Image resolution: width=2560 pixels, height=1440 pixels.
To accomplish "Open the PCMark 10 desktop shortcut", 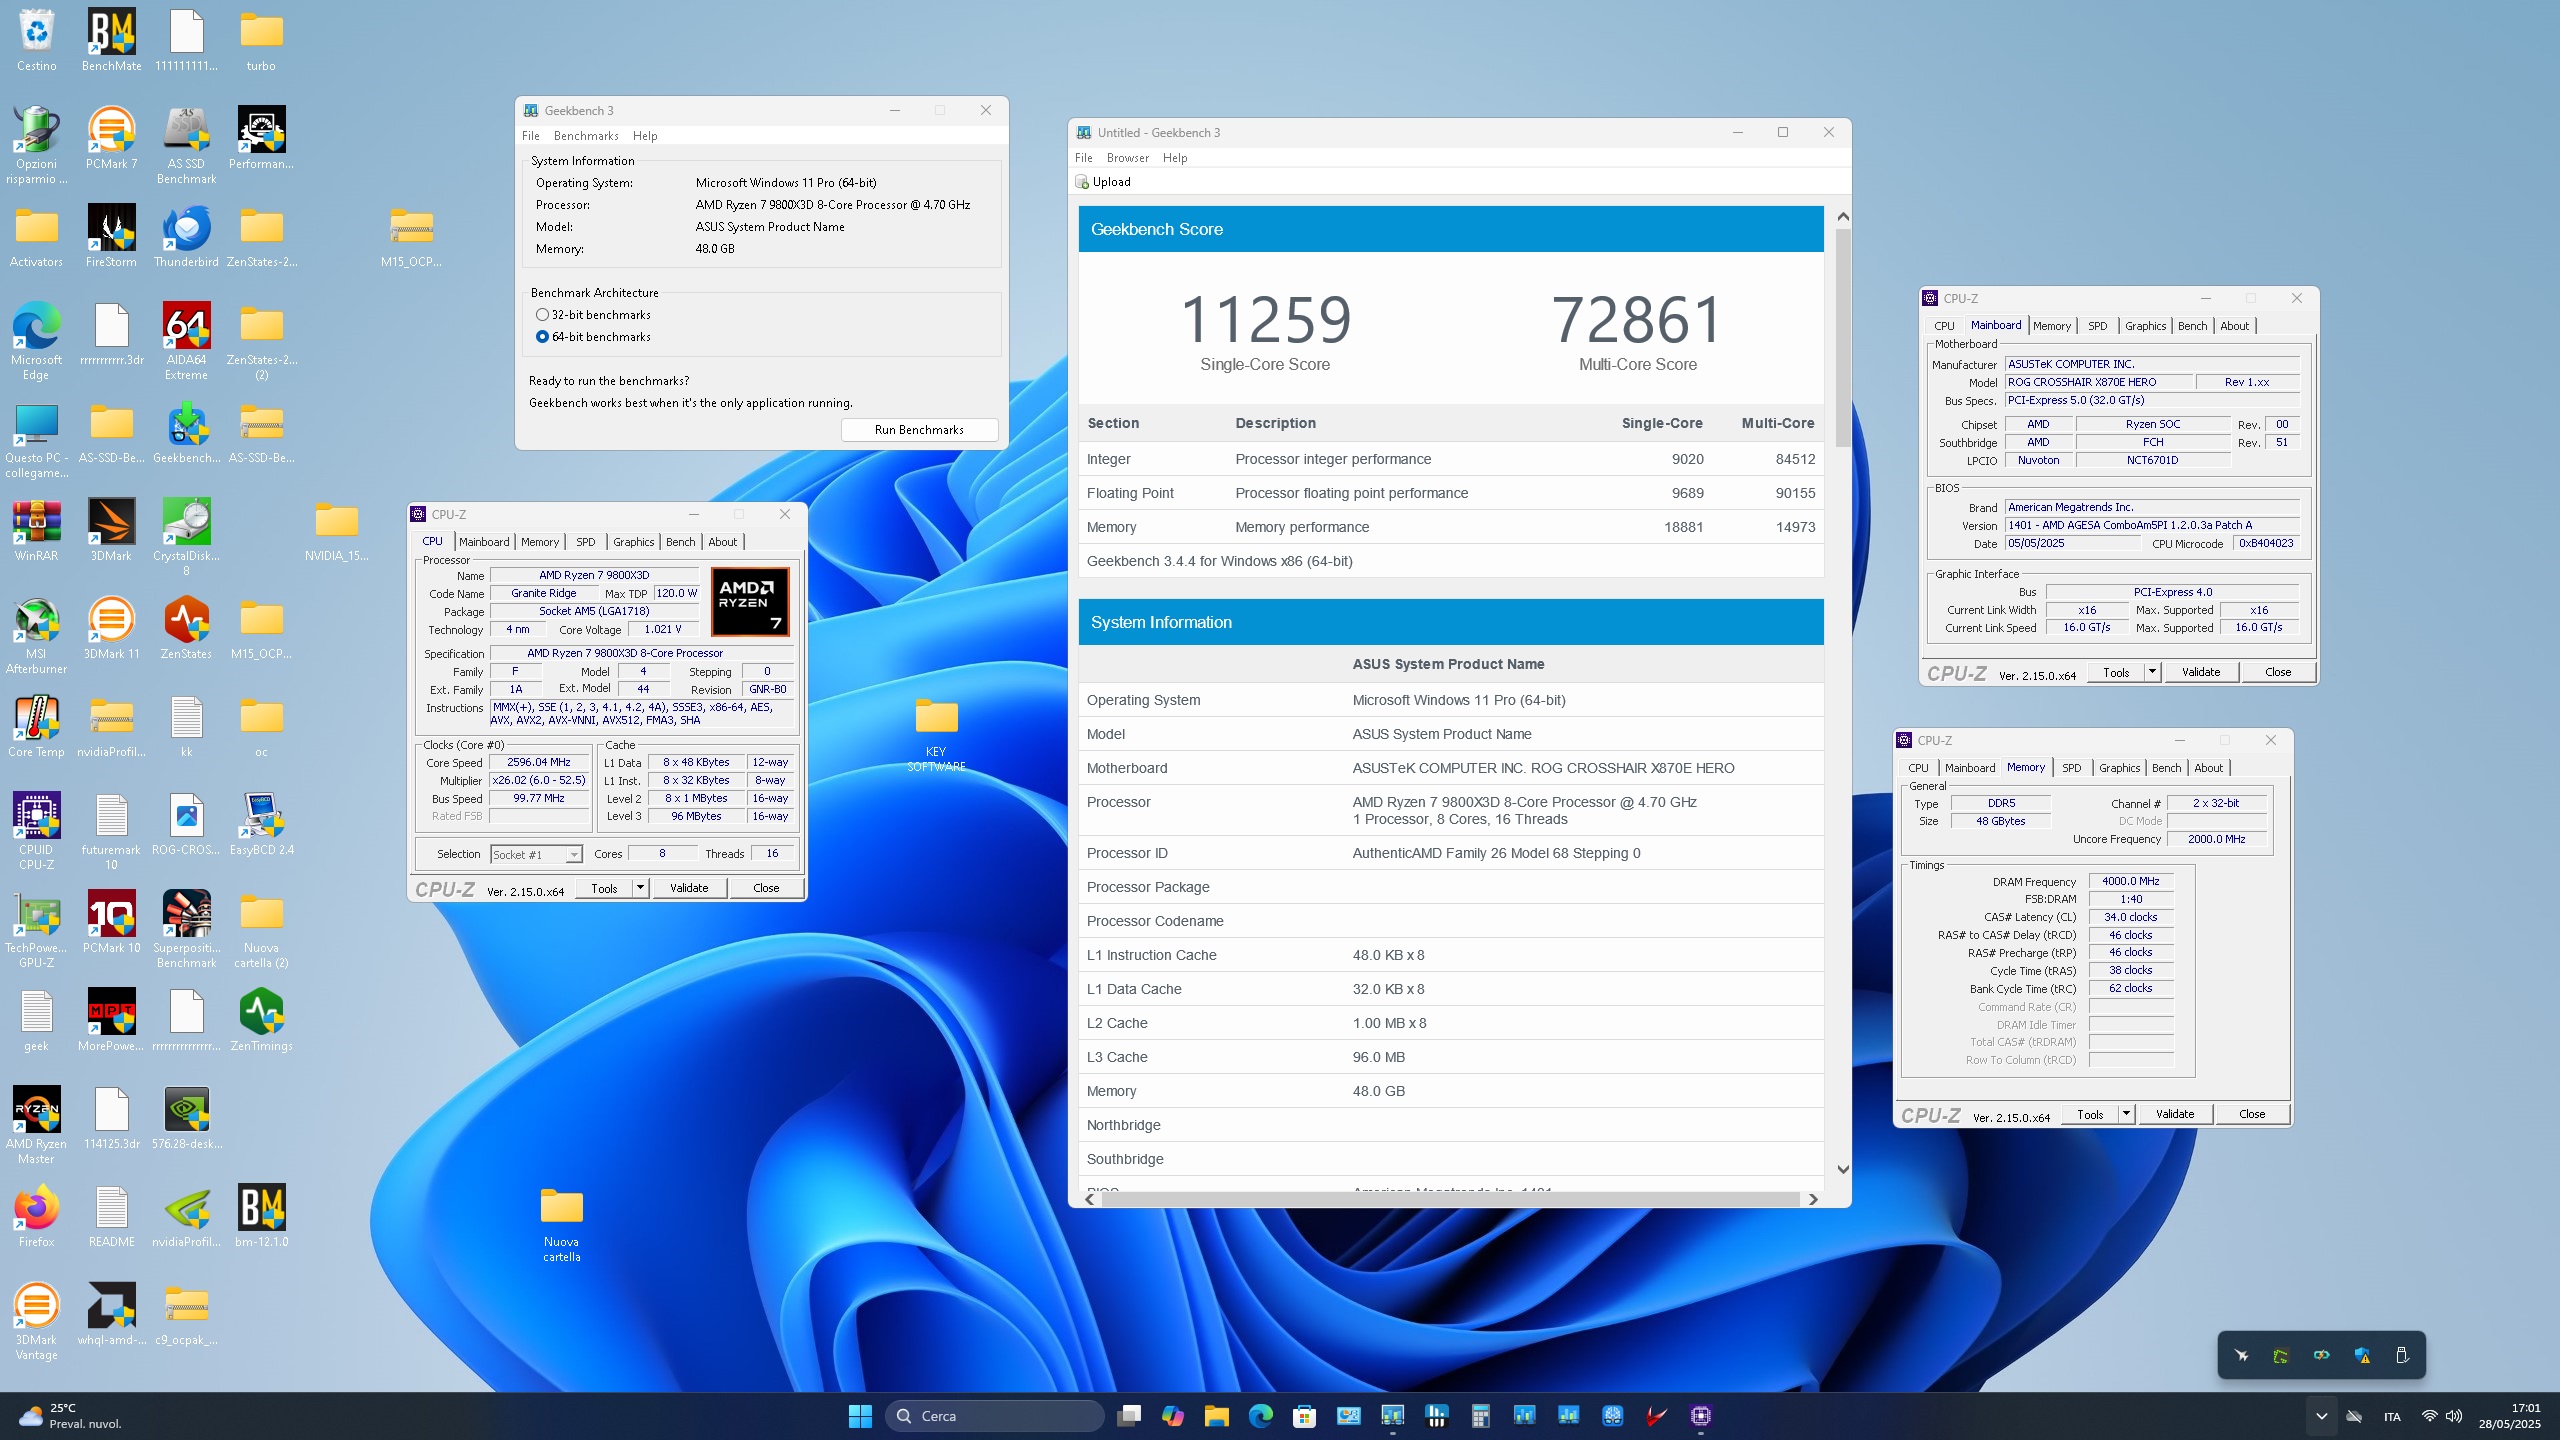I will 111,922.
